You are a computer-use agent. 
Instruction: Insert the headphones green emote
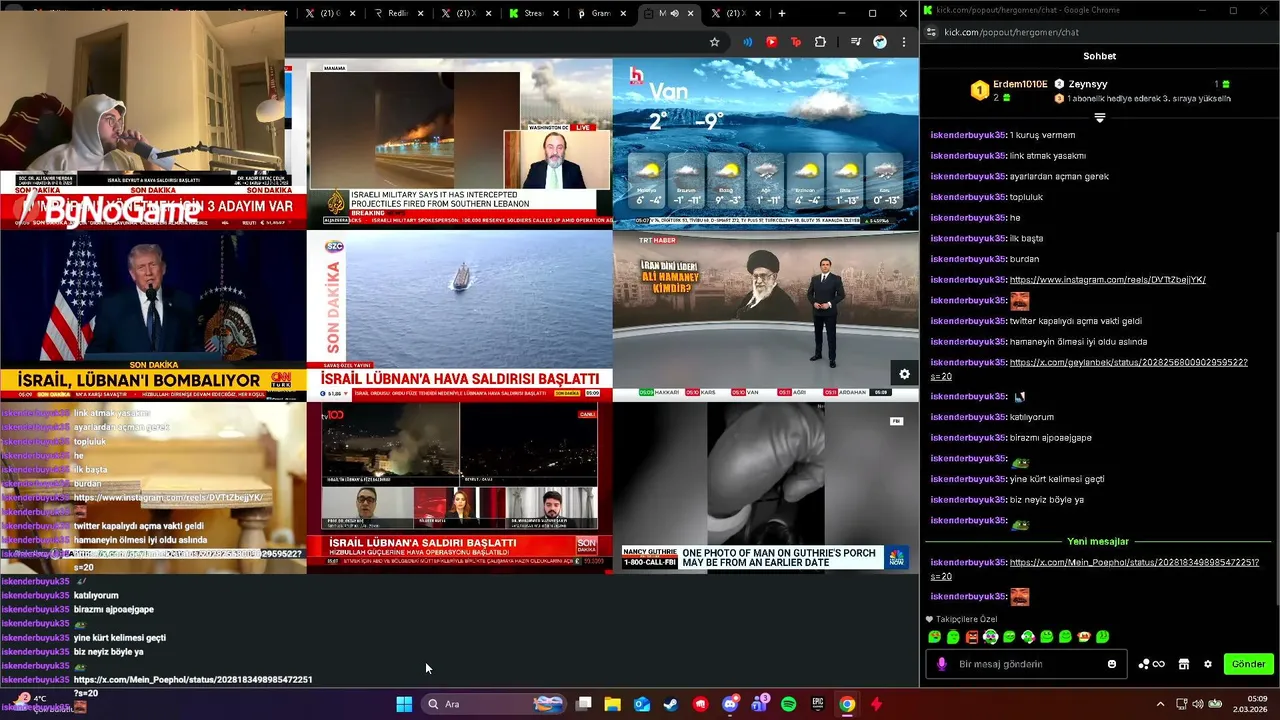[990, 637]
